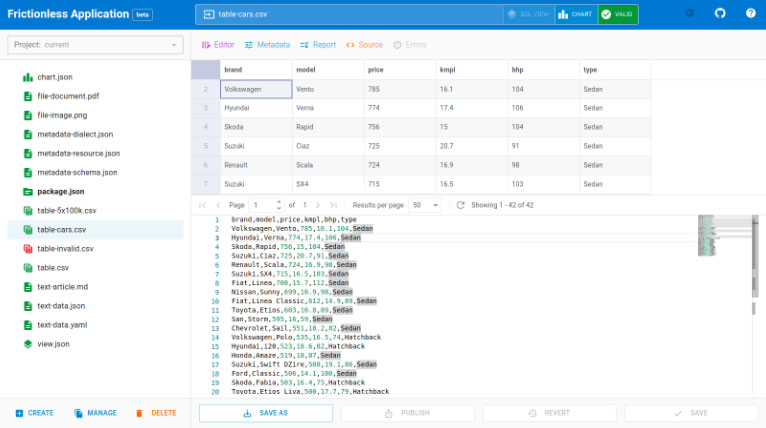Screen dimensions: 766x428
Task: Click the view.json layers icon
Action: pos(28,344)
